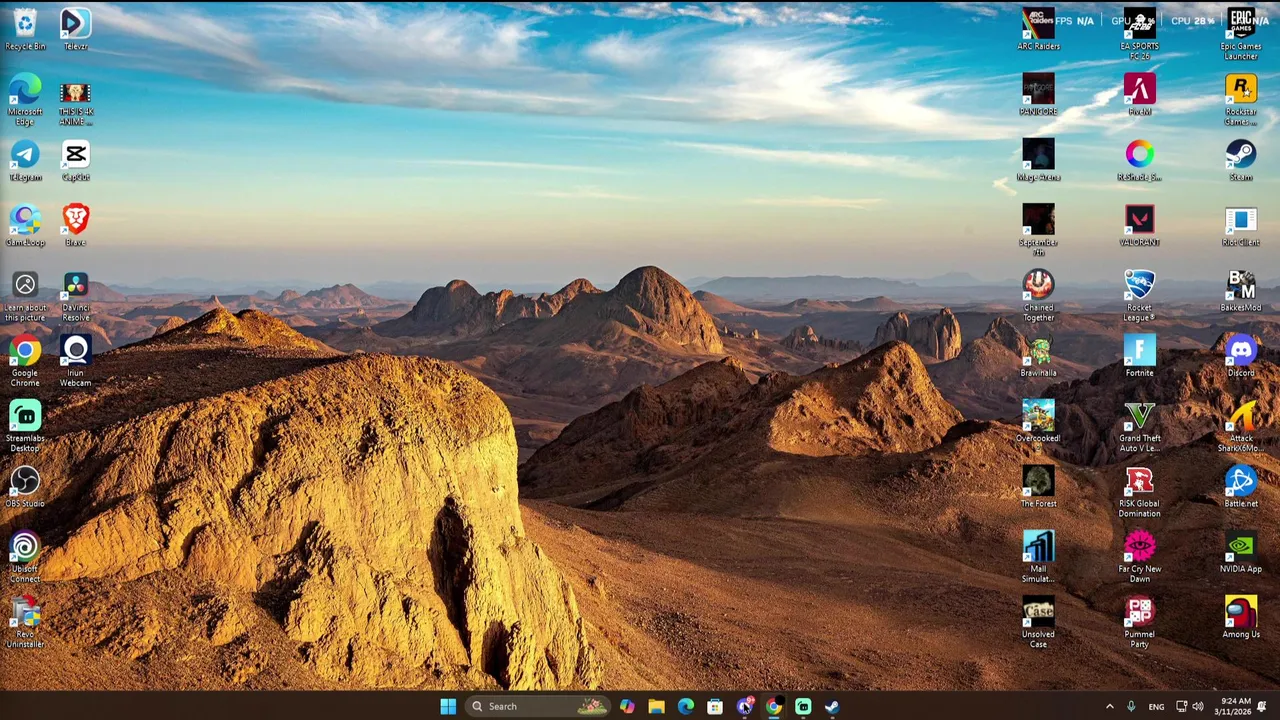Viewport: 1280px width, 720px height.
Task: Select the September 7th game shortcut
Action: click(x=1038, y=230)
